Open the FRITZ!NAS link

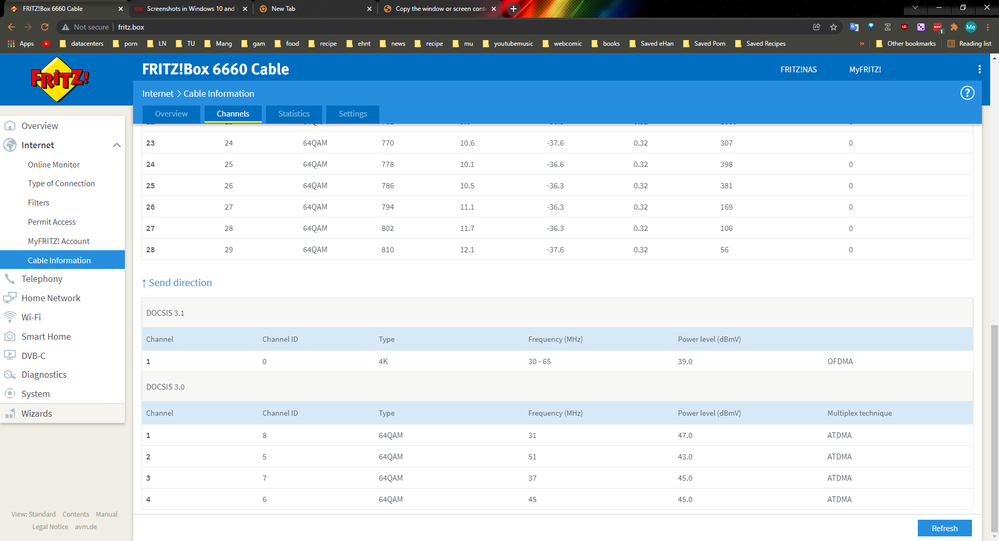(798, 69)
